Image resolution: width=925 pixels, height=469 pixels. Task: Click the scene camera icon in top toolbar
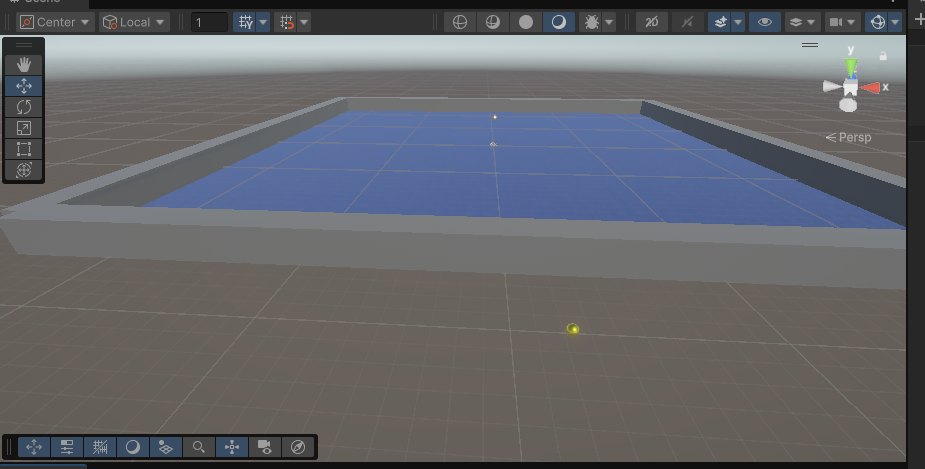coord(836,22)
